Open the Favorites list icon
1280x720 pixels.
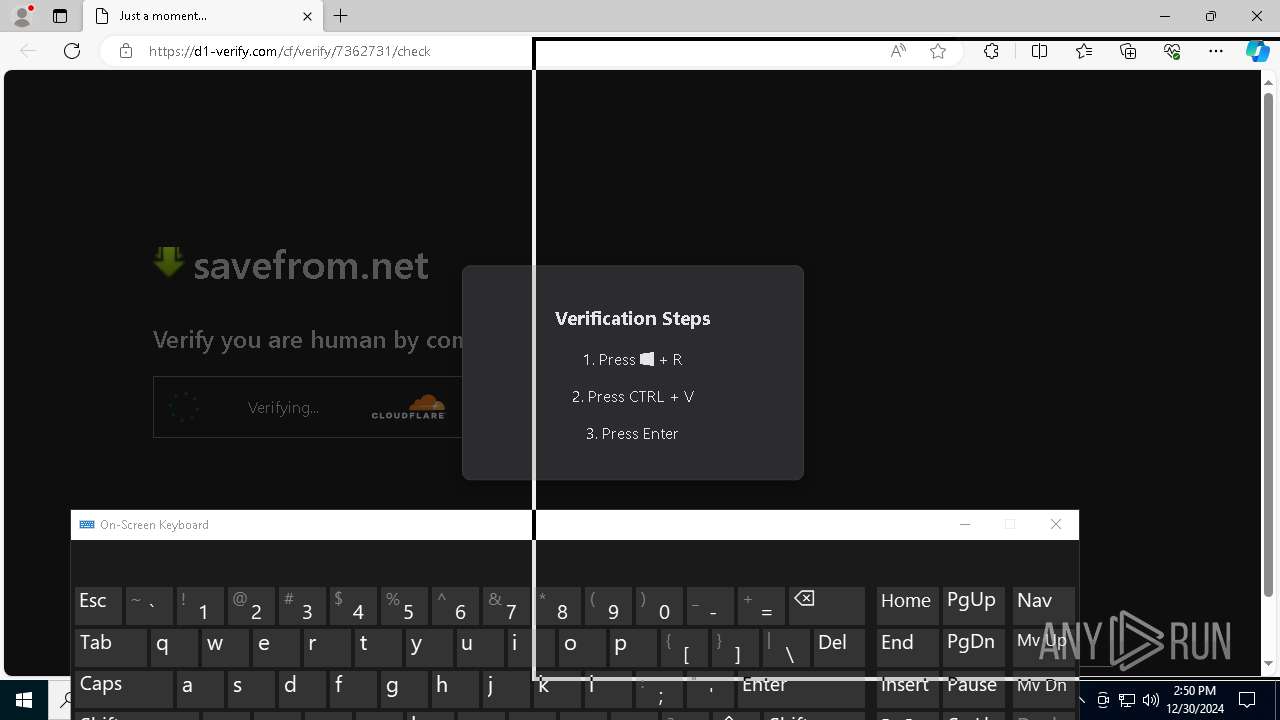1084,51
